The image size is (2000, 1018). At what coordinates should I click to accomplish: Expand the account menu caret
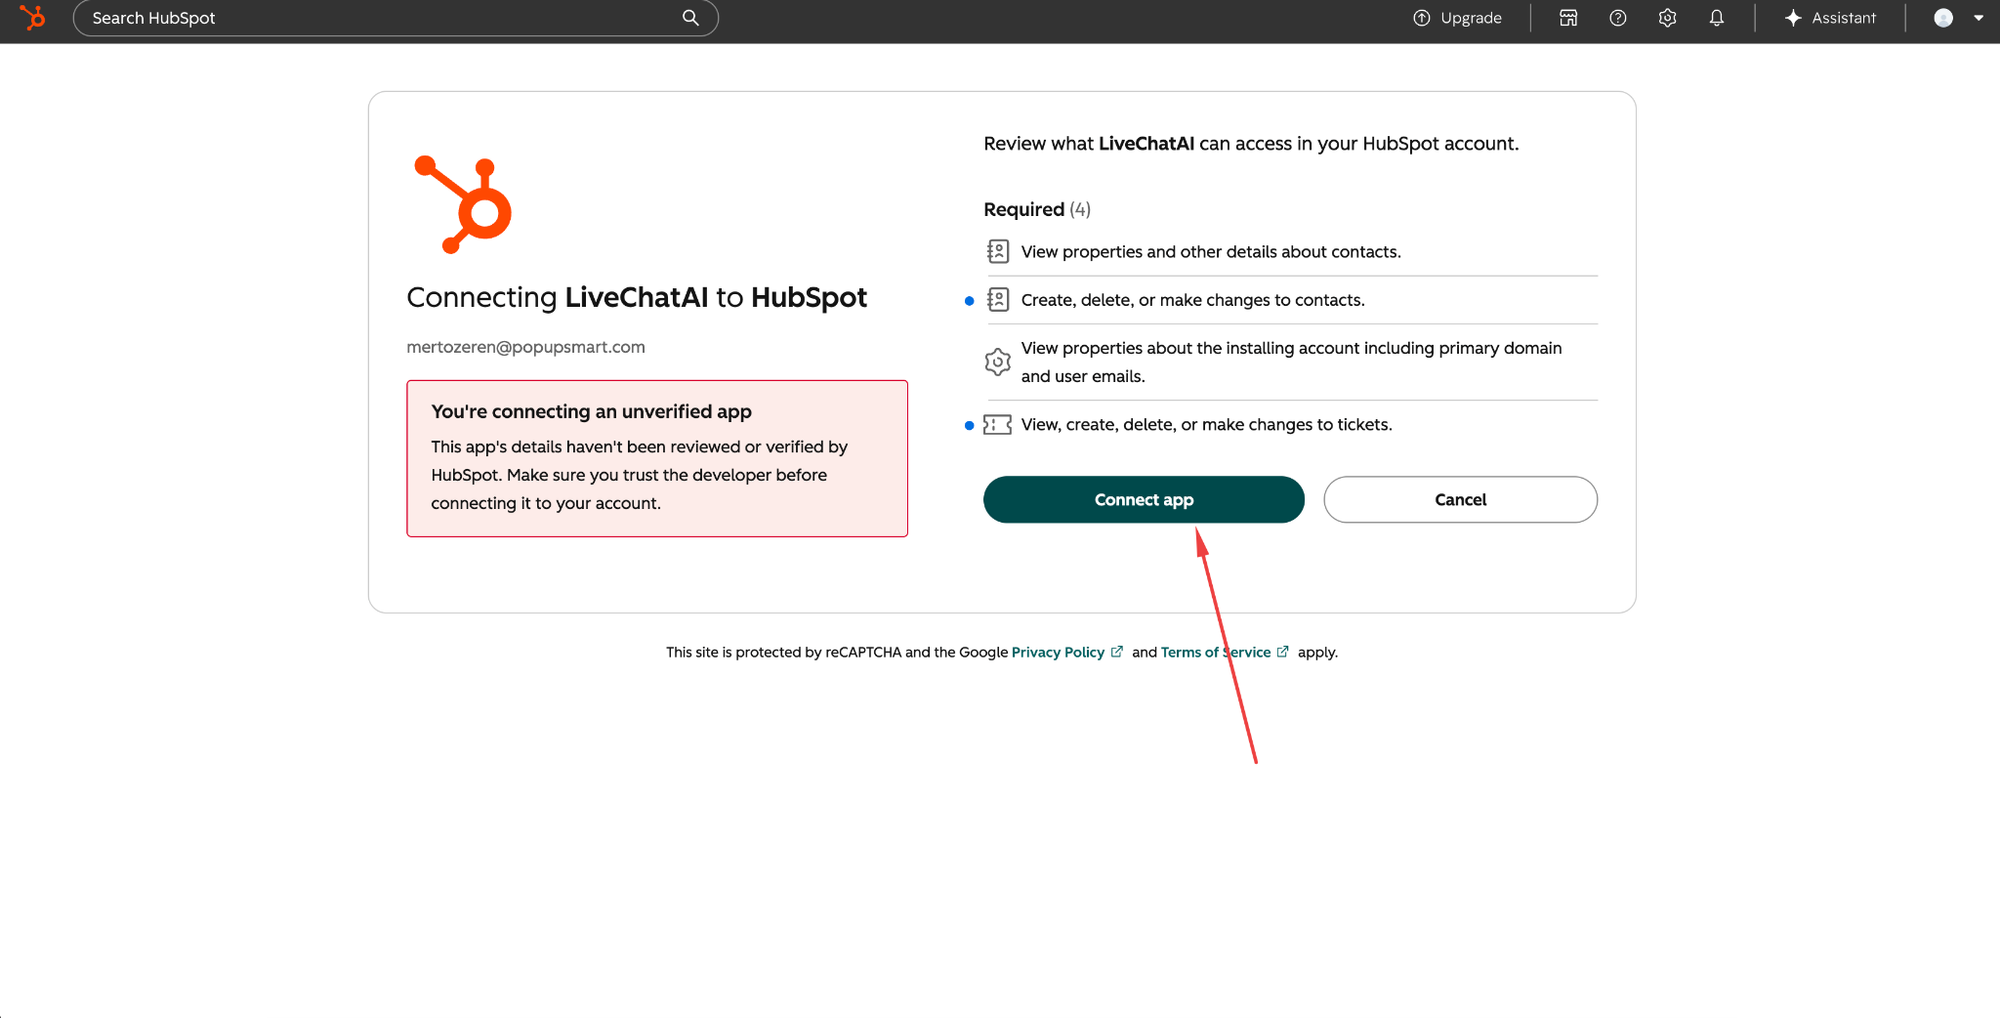tap(1978, 18)
